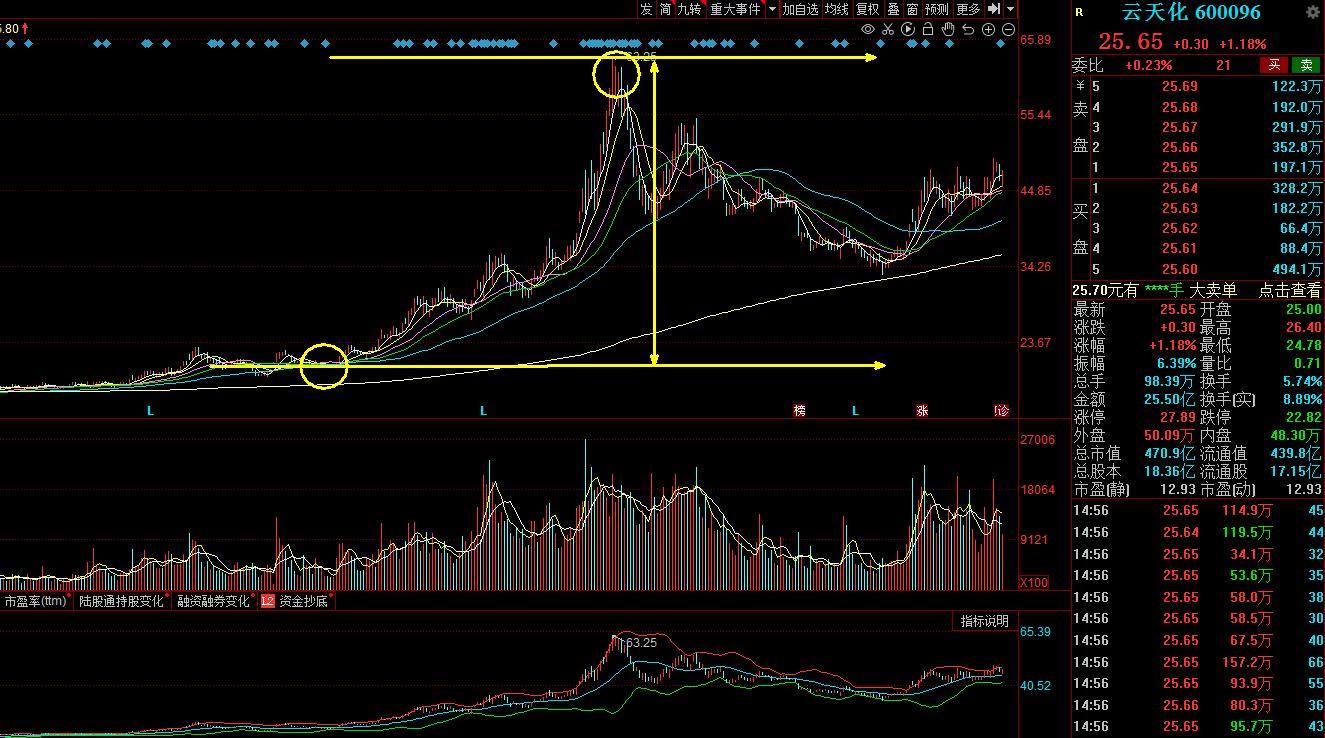The width and height of the screenshot is (1325, 738).
Task: Click the 发 toolbar button
Action: tap(646, 9)
